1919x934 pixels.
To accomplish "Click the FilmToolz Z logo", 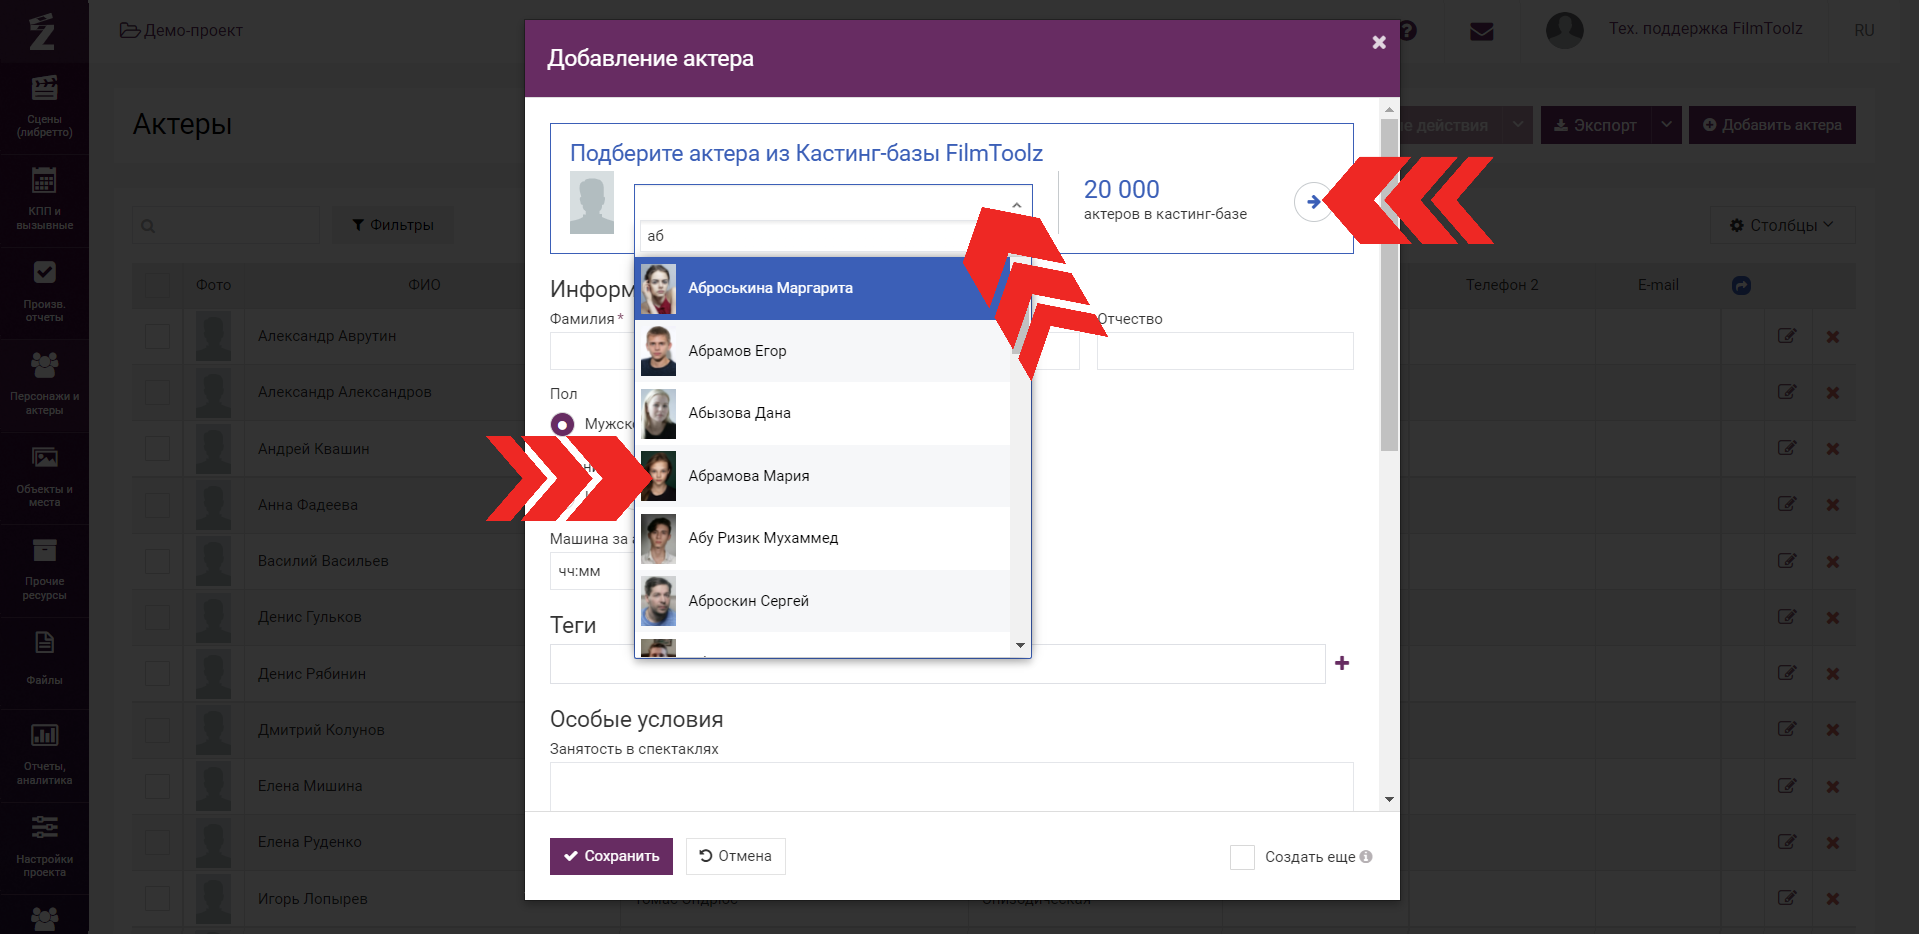I will (x=42, y=32).
